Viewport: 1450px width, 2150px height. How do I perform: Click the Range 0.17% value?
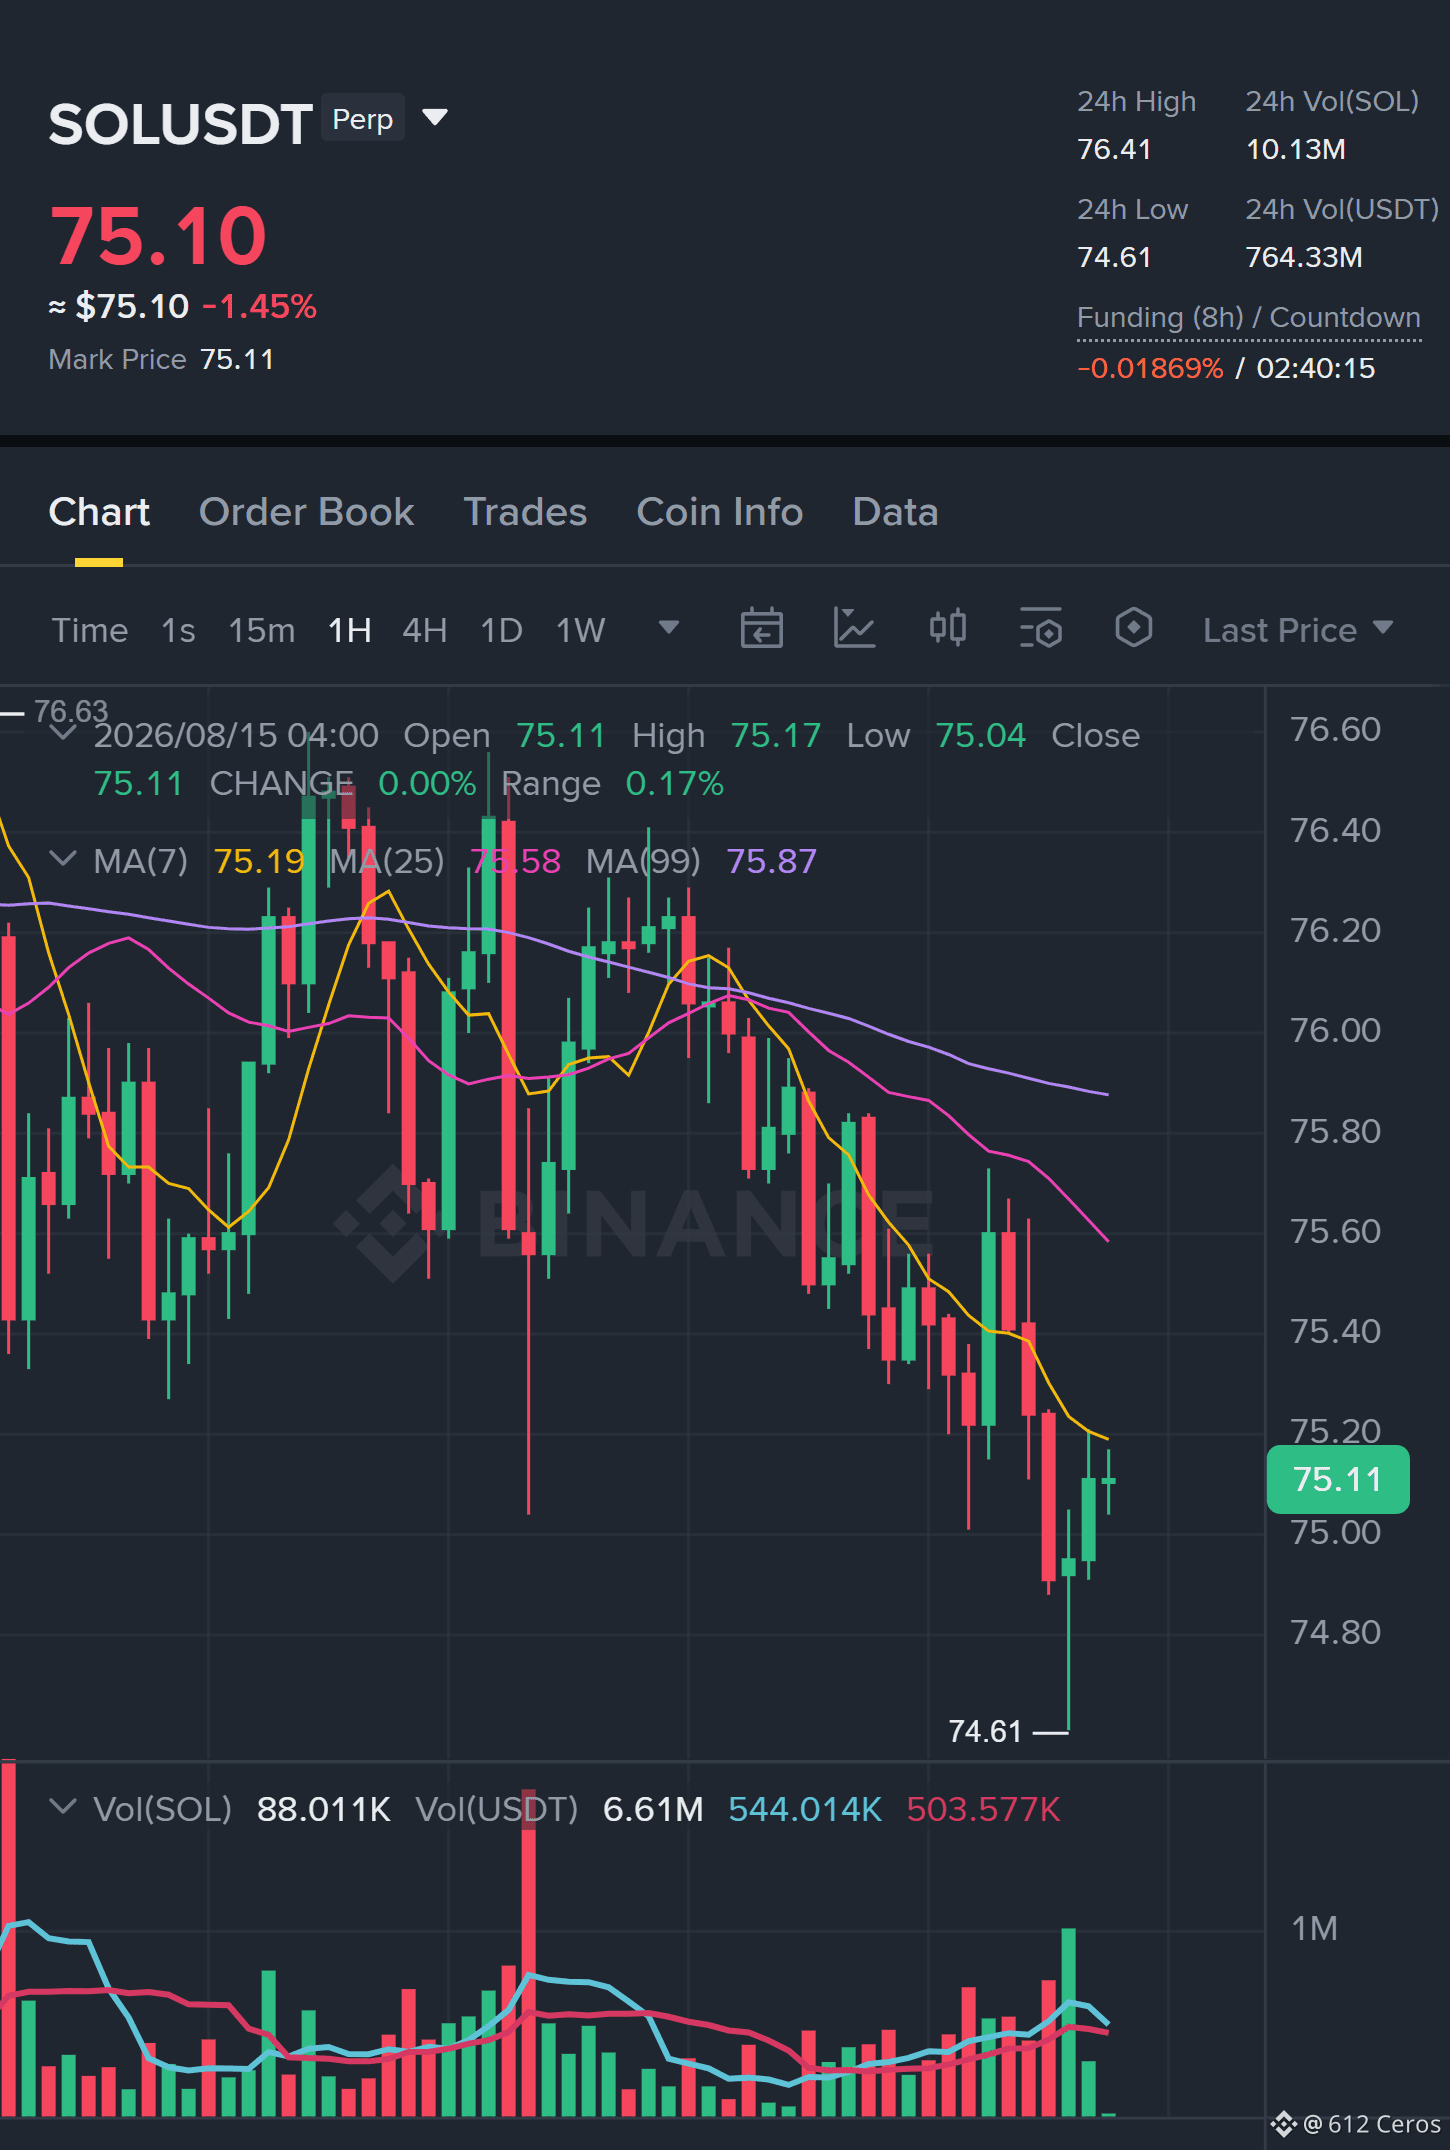[674, 784]
